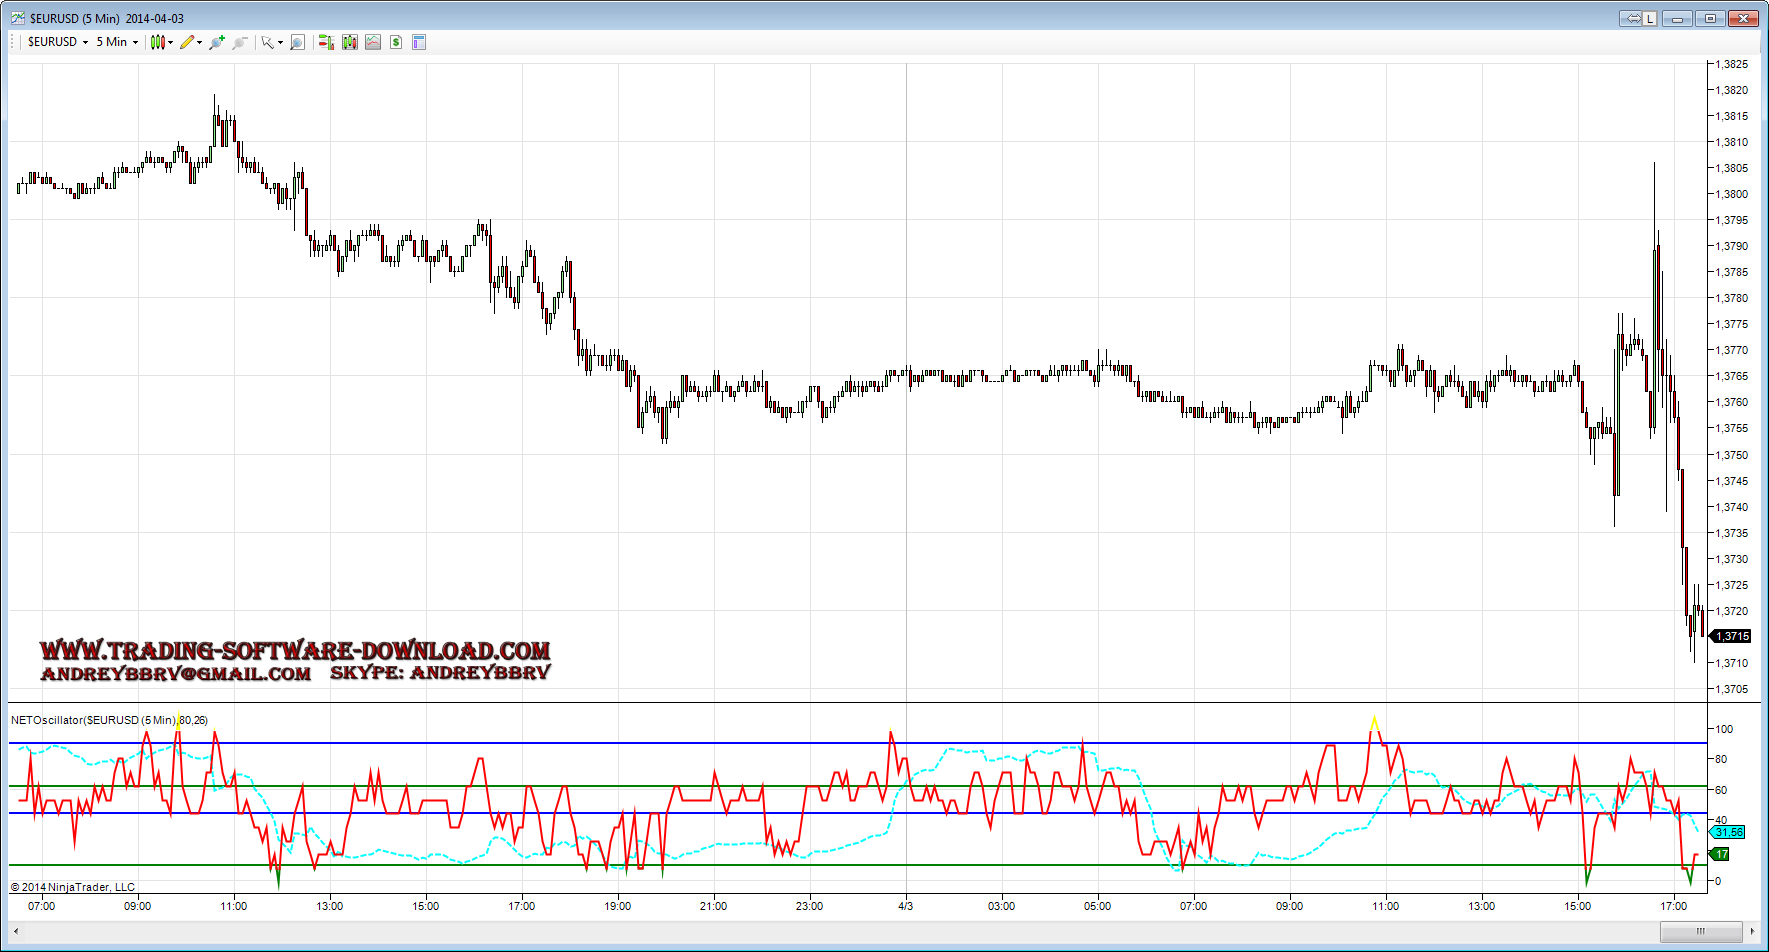Open the Strategies dollar-sign icon
The width and height of the screenshot is (1769, 952).
point(396,42)
